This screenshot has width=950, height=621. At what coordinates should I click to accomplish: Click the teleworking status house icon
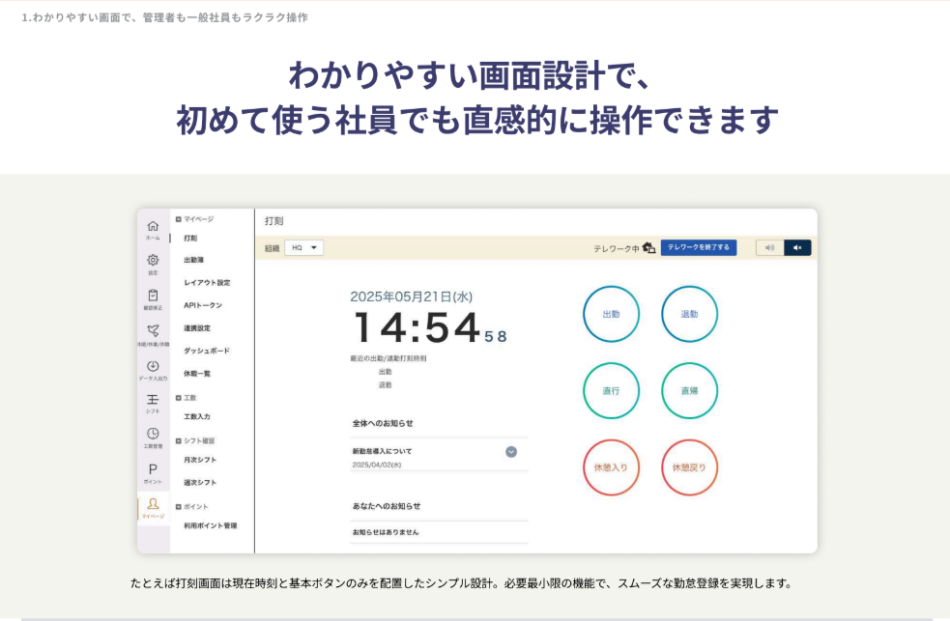click(648, 246)
